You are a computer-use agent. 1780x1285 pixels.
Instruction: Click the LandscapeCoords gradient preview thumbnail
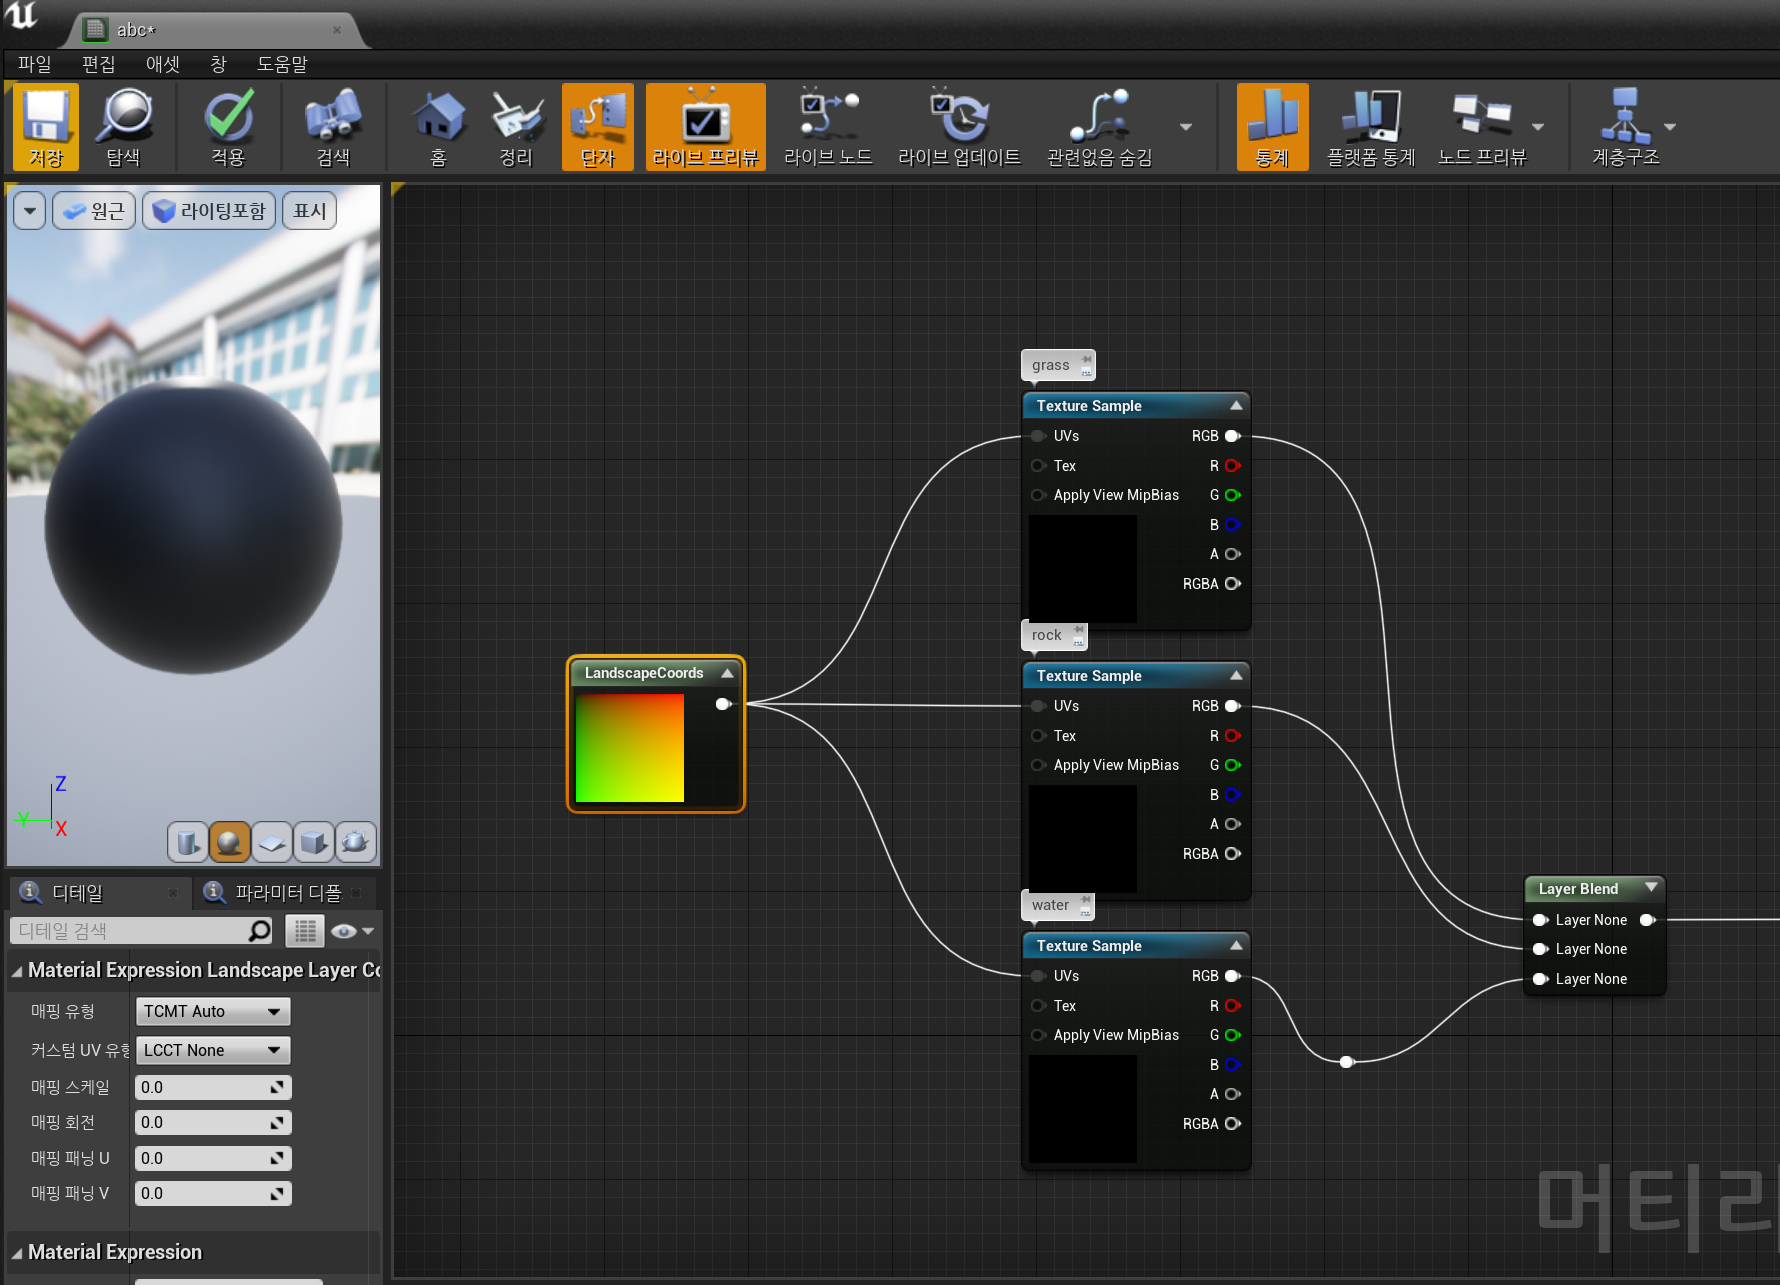630,748
